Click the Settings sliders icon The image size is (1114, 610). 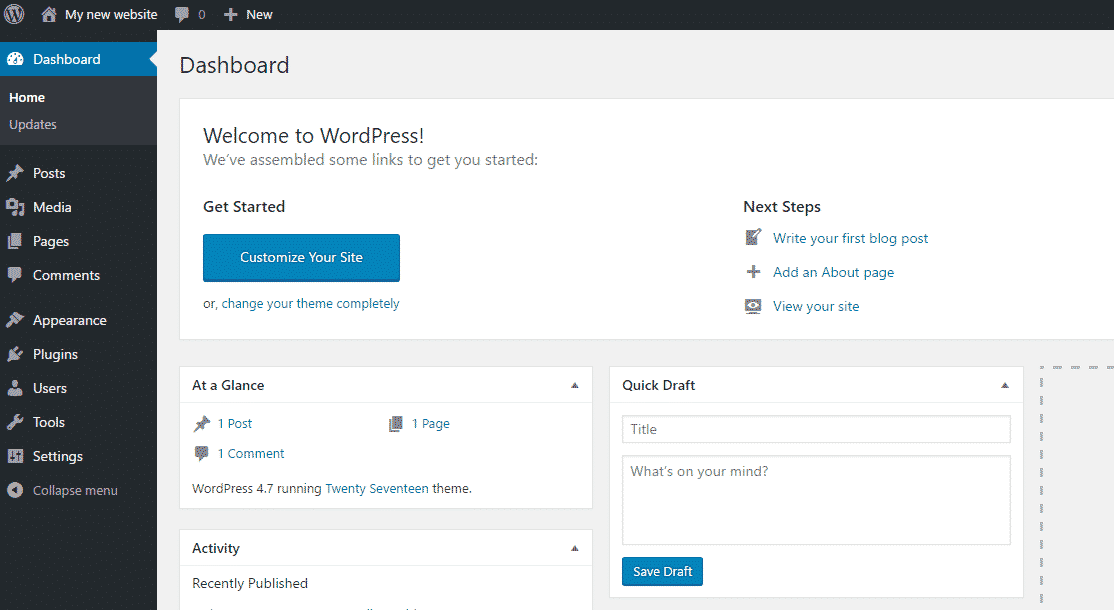pos(15,456)
